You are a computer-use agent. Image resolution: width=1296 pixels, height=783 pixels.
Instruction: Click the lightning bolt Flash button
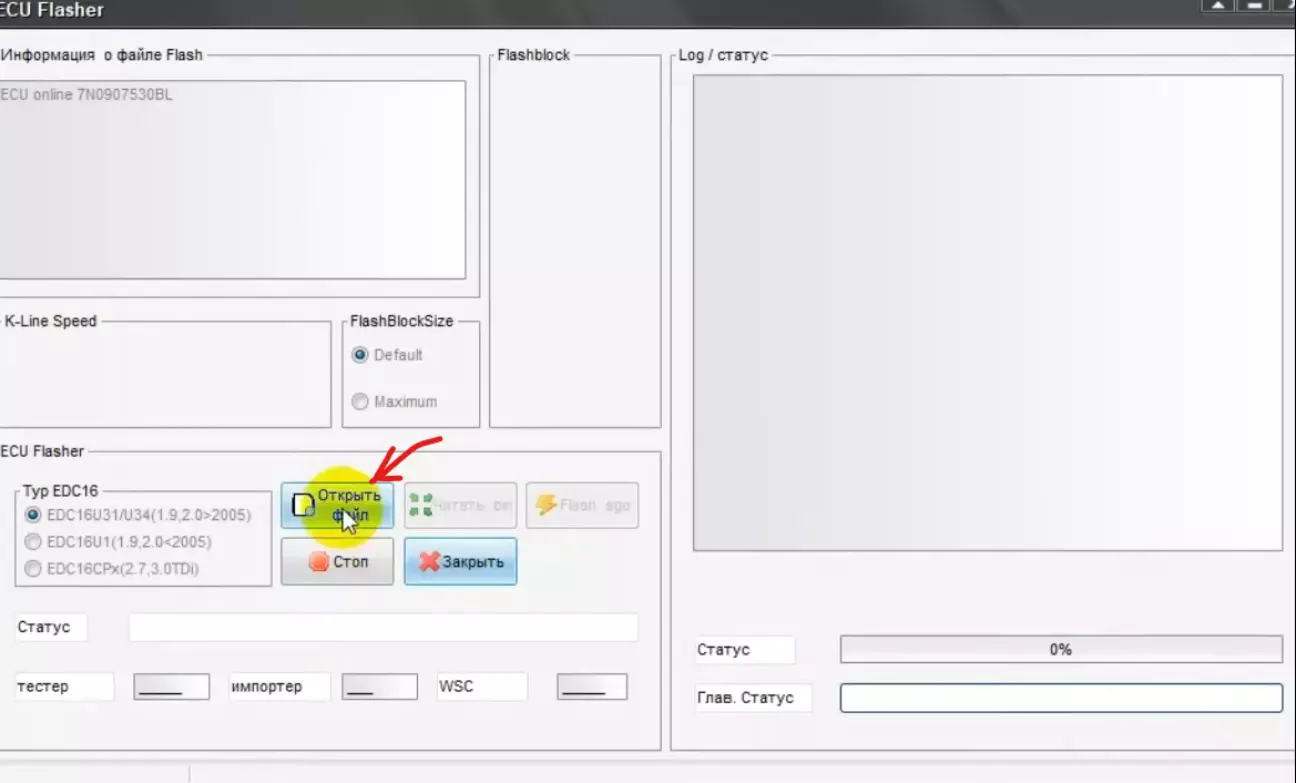click(582, 506)
